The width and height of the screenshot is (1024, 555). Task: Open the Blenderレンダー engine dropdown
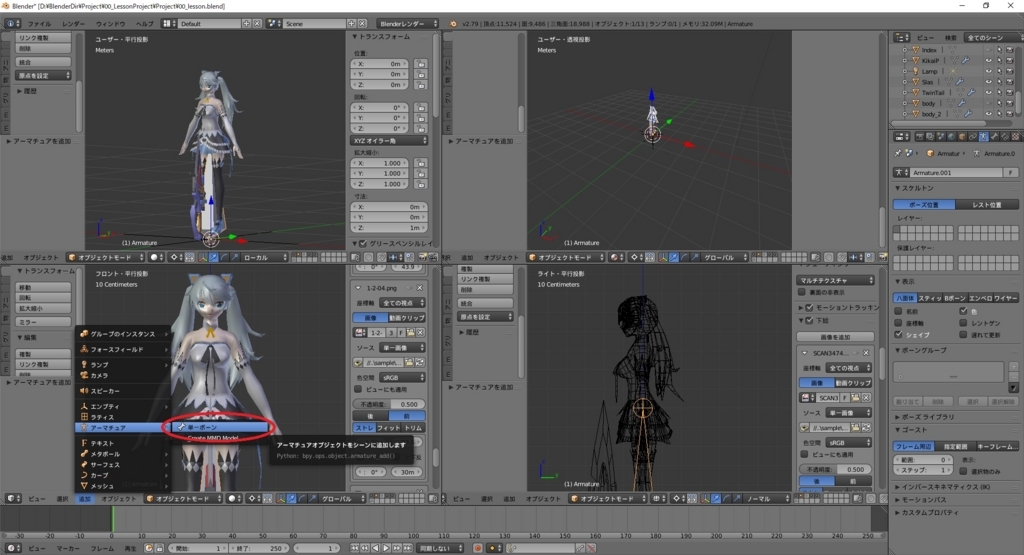pyautogui.click(x=406, y=24)
